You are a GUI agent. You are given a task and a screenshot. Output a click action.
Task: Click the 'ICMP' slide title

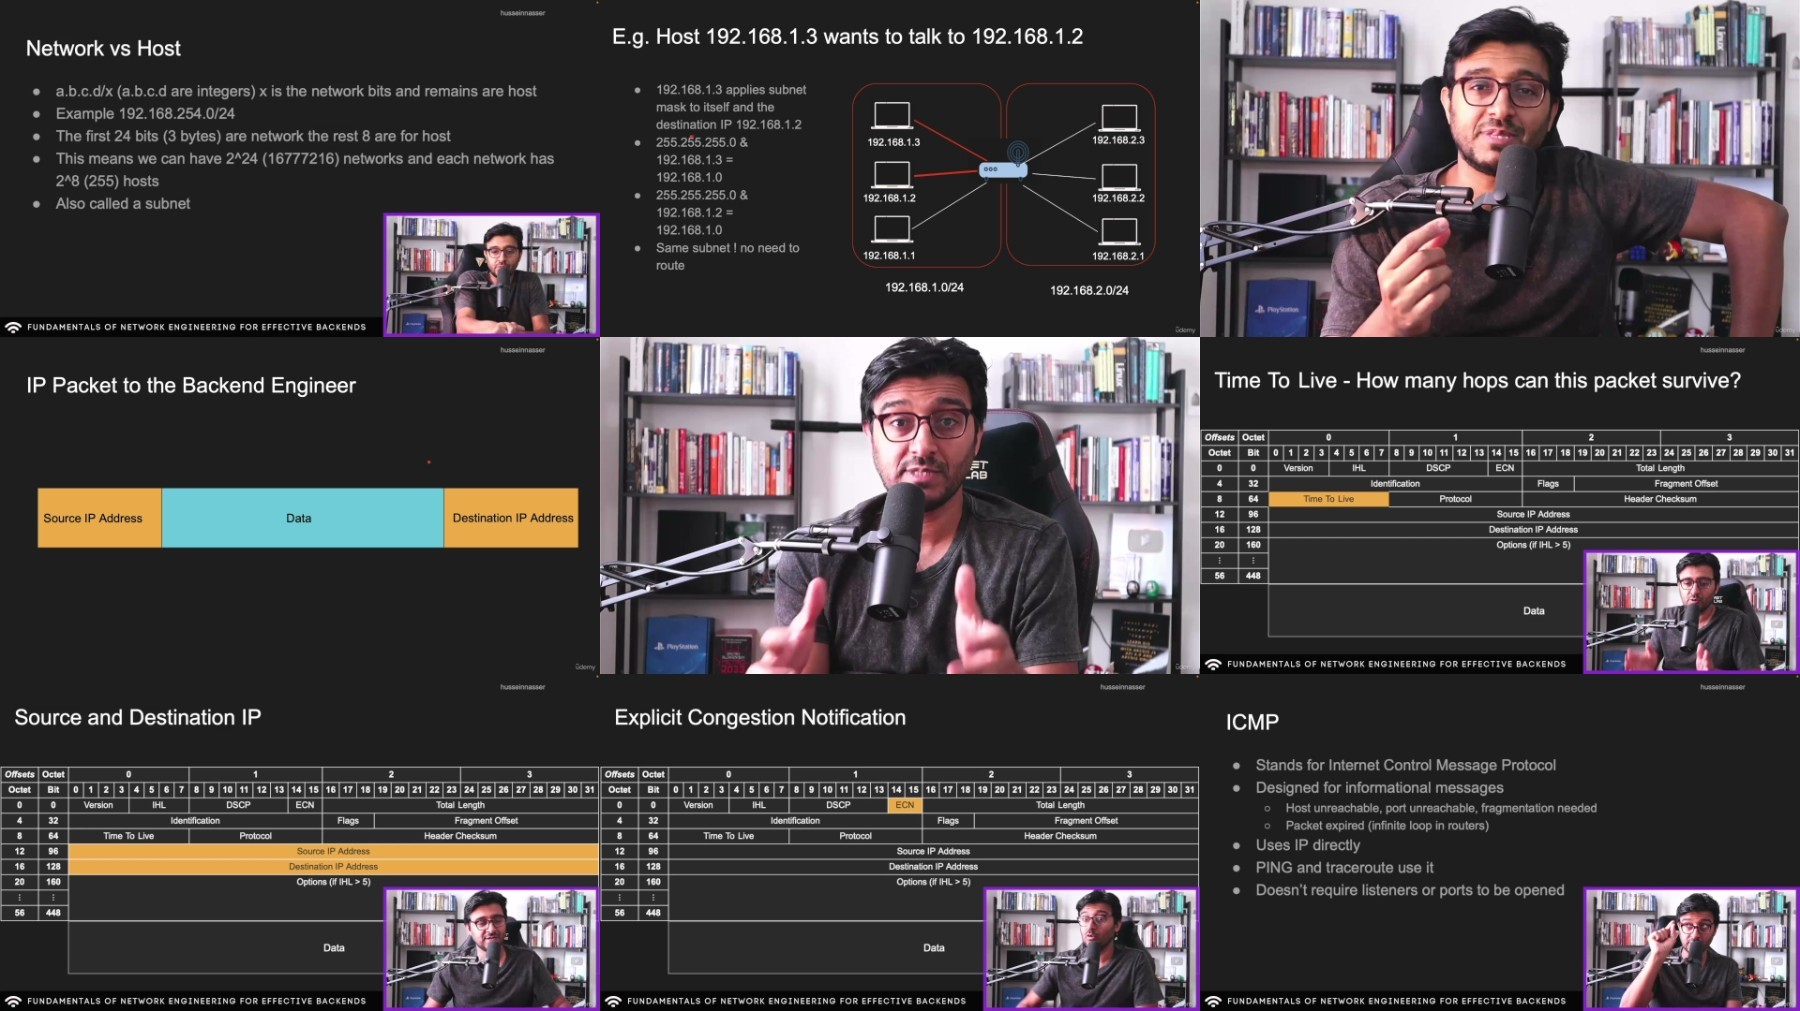1252,722
